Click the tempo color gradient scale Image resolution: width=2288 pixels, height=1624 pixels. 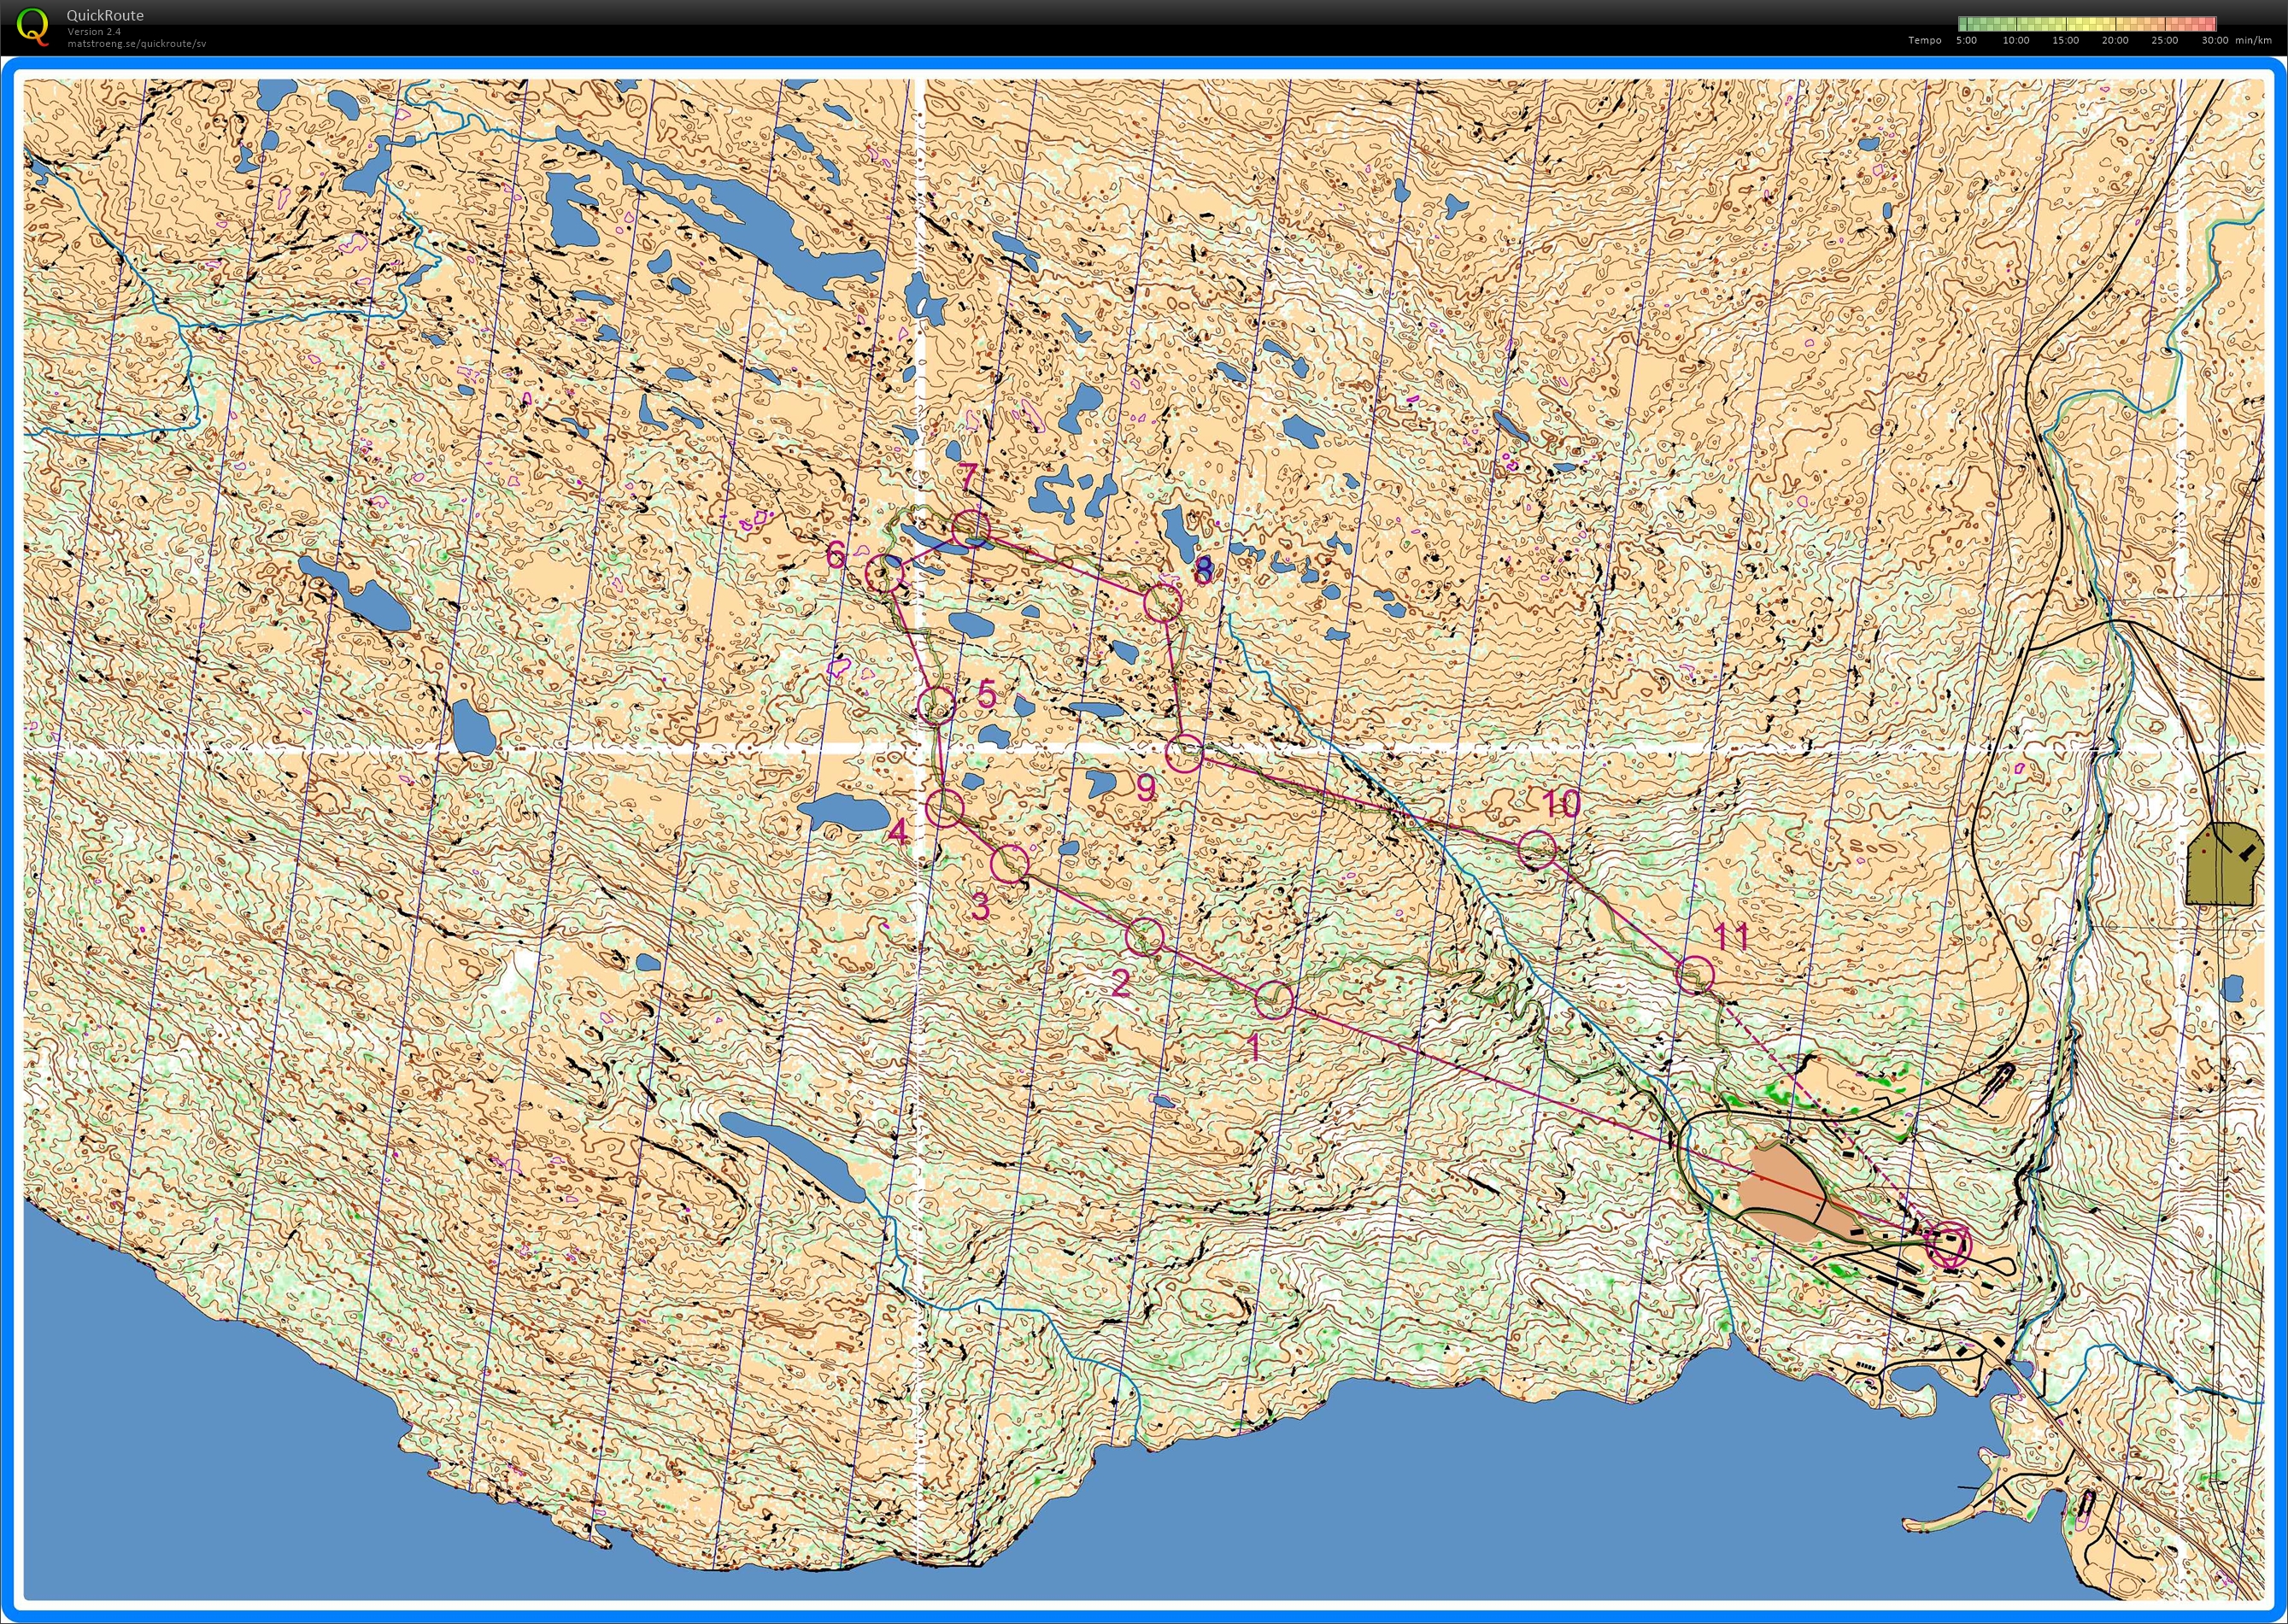coord(2087,24)
